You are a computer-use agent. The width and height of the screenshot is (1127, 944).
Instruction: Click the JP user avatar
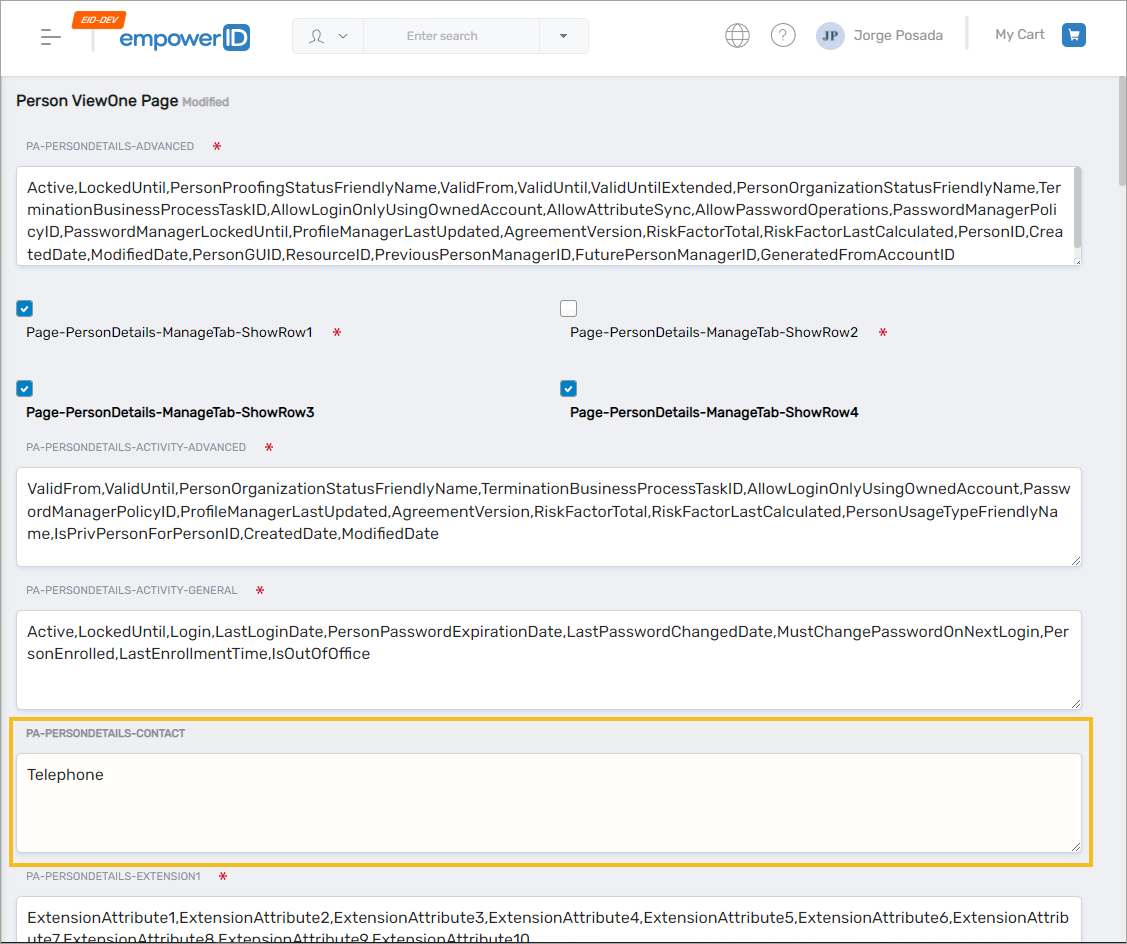coord(830,36)
